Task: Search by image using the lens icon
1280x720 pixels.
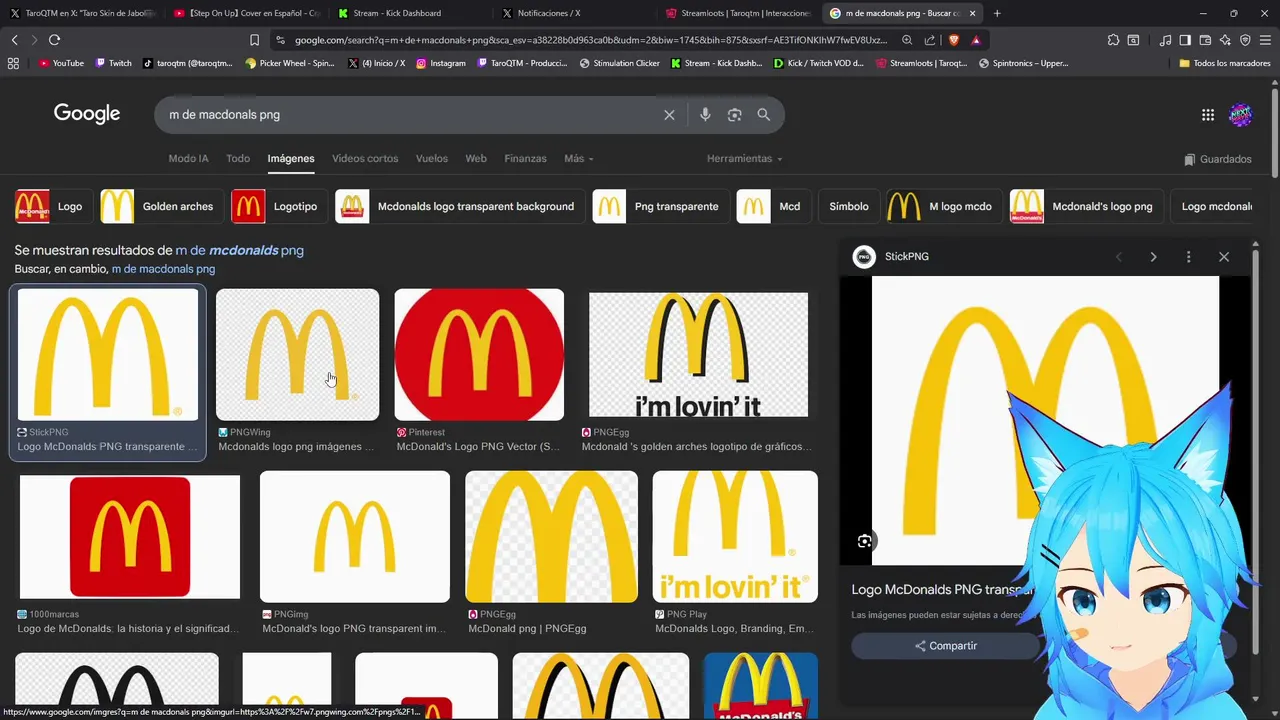Action: [734, 115]
